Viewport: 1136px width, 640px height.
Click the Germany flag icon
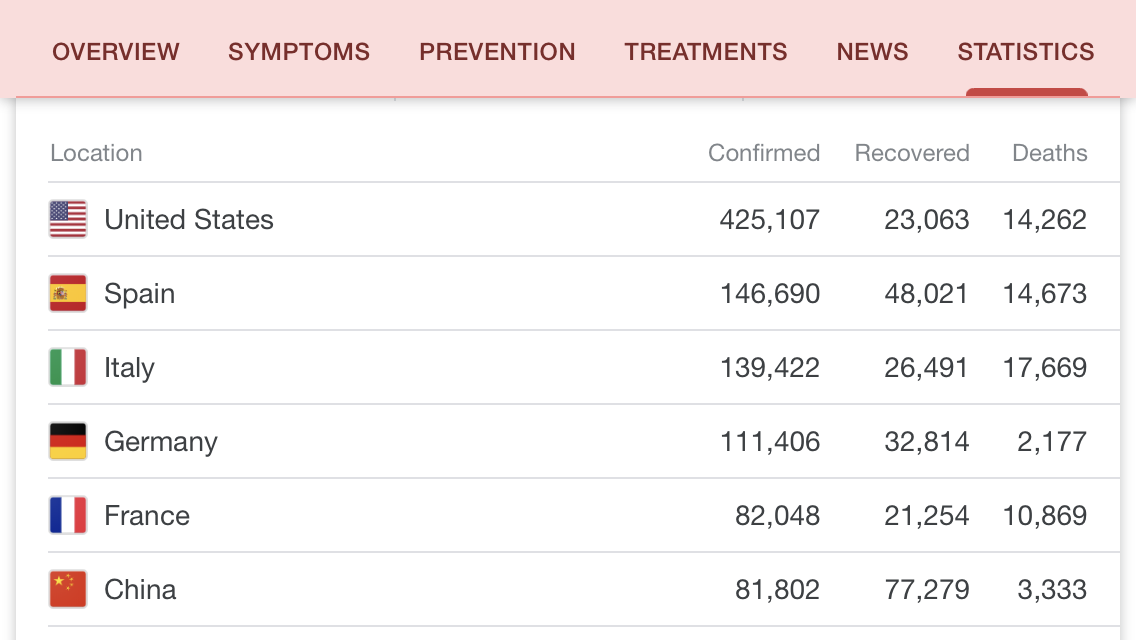coord(68,441)
